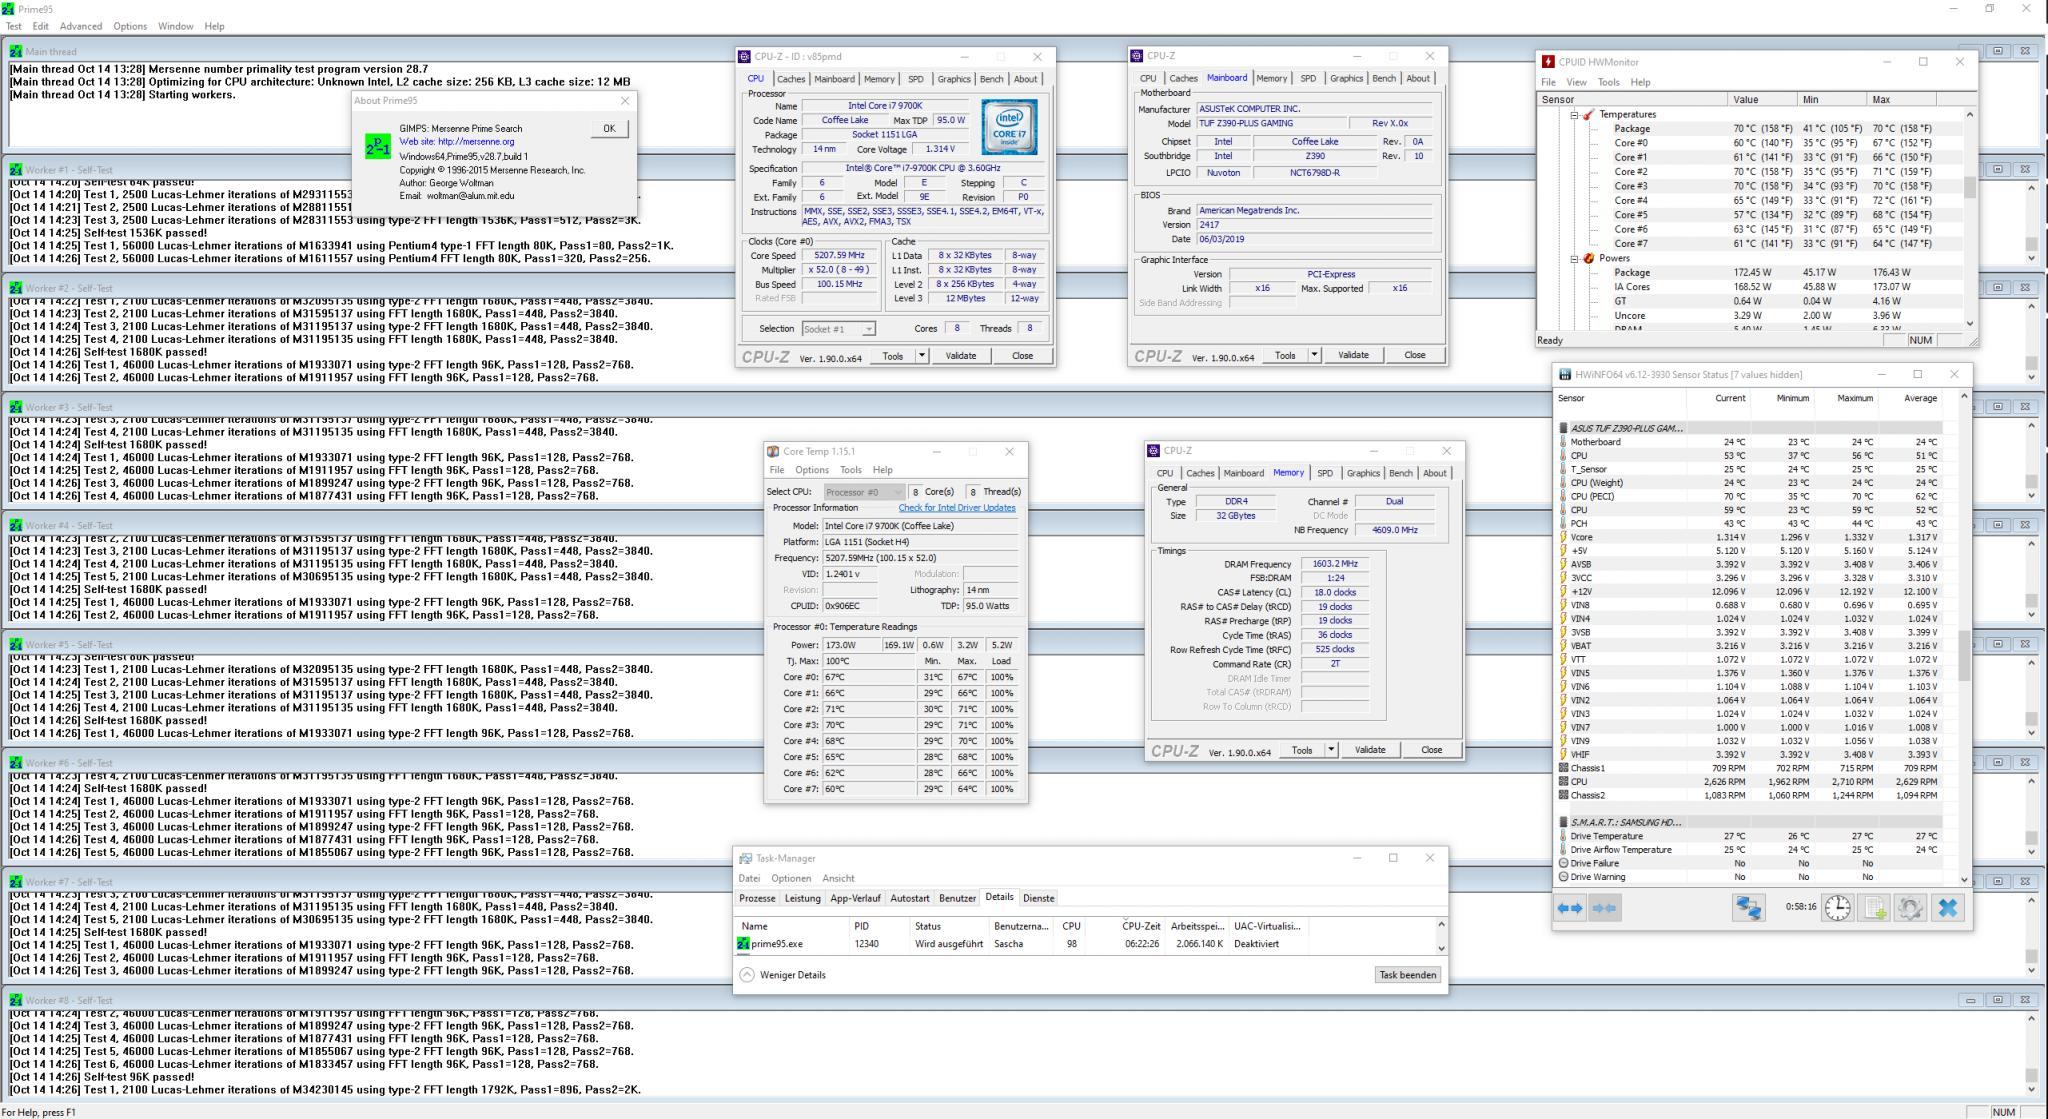
Task: Open HWiNFO settings gear icon
Action: tap(1910, 908)
